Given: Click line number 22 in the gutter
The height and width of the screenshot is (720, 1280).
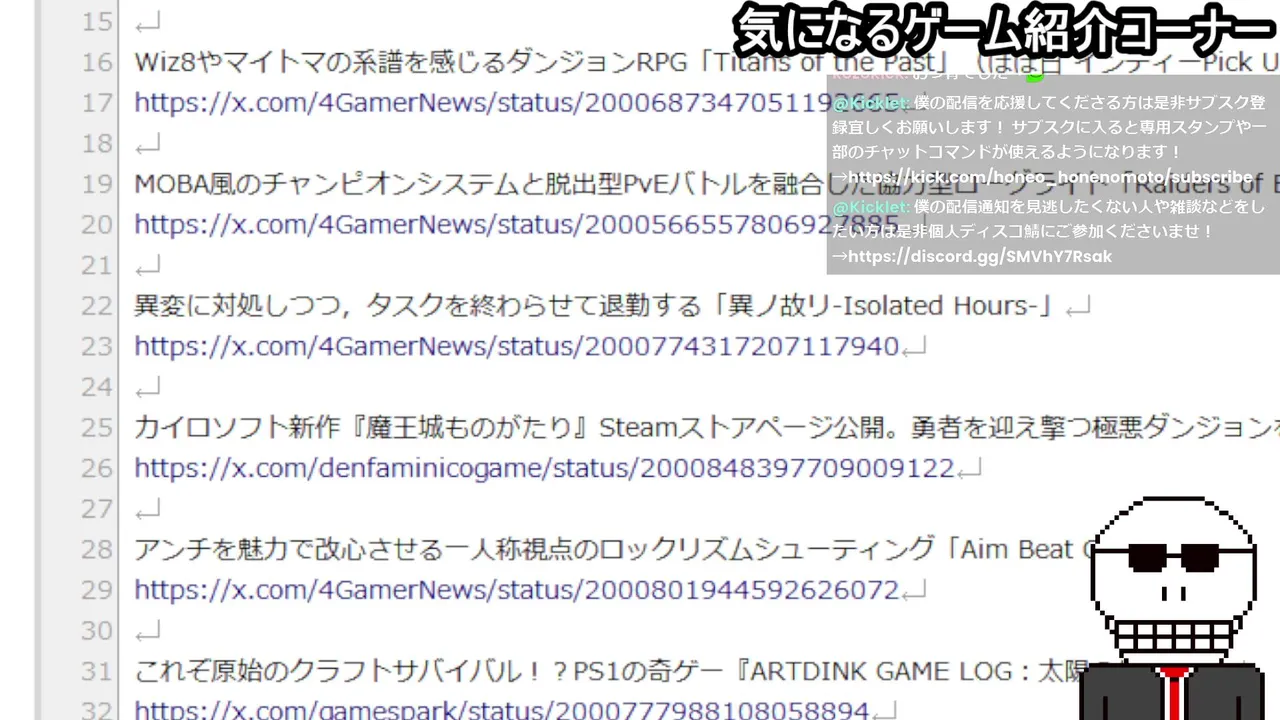Looking at the screenshot, I should click(97, 306).
